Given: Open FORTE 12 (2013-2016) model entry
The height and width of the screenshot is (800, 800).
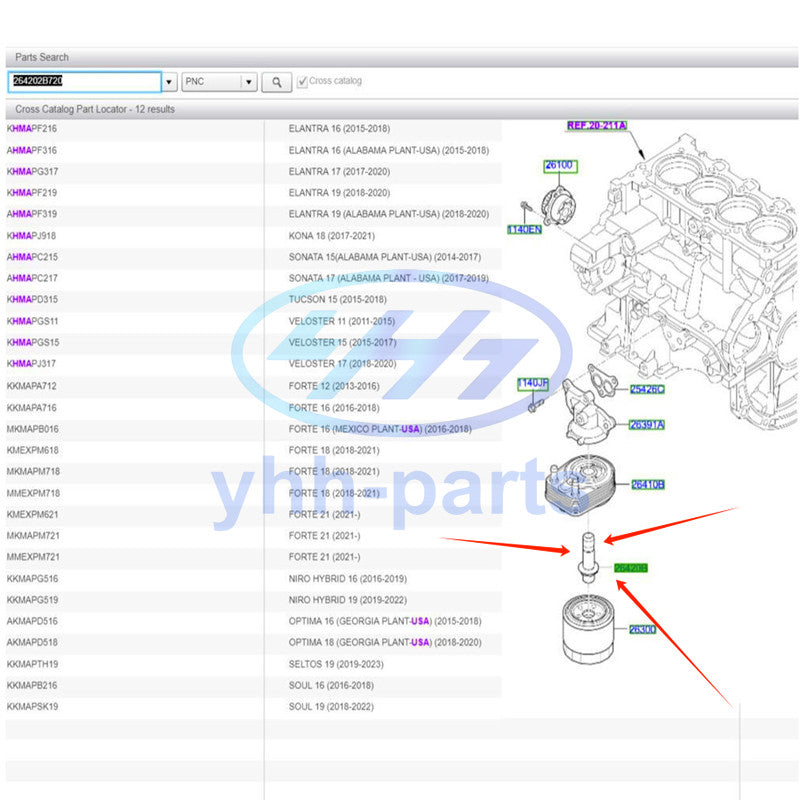Looking at the screenshot, I should point(334,386).
